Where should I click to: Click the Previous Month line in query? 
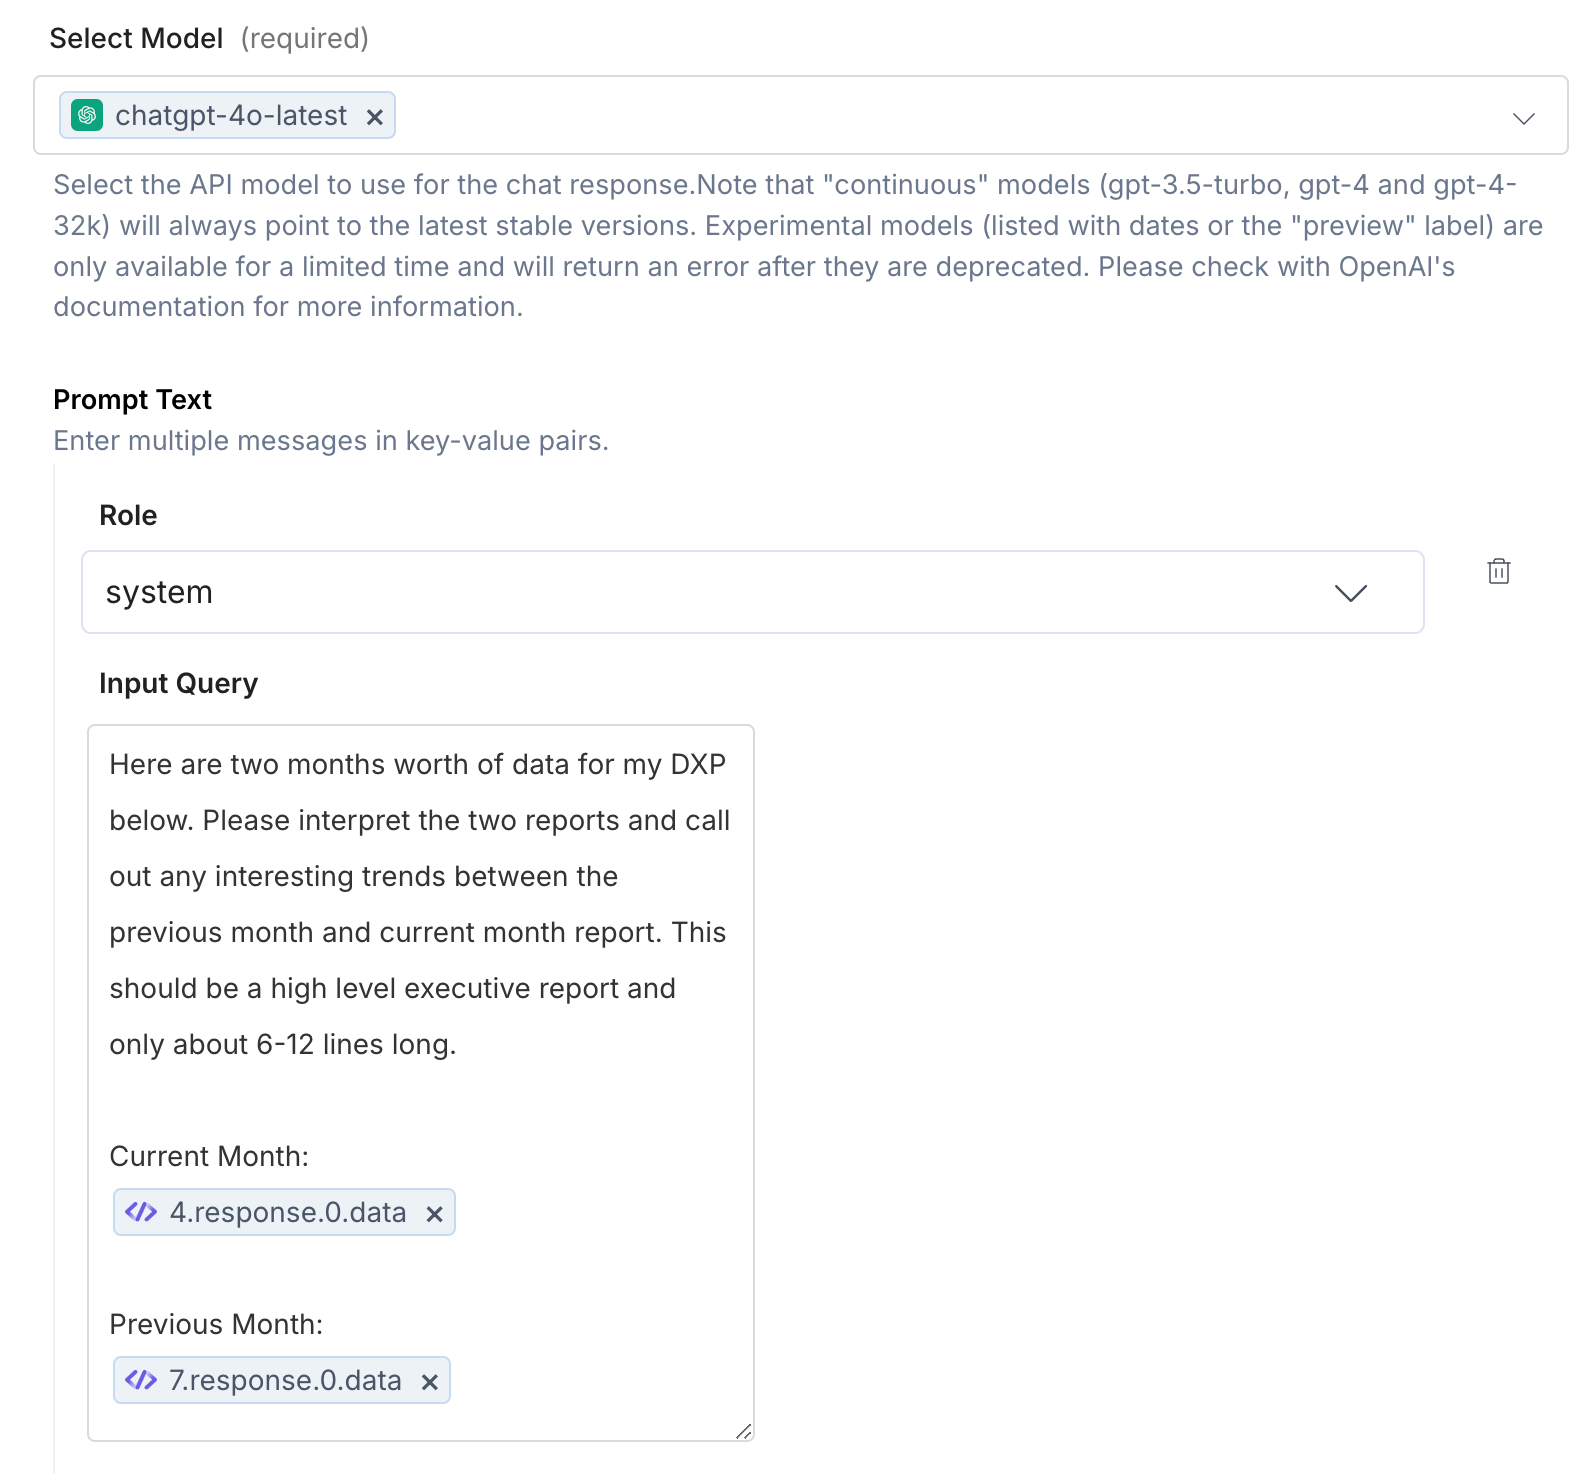click(216, 1324)
